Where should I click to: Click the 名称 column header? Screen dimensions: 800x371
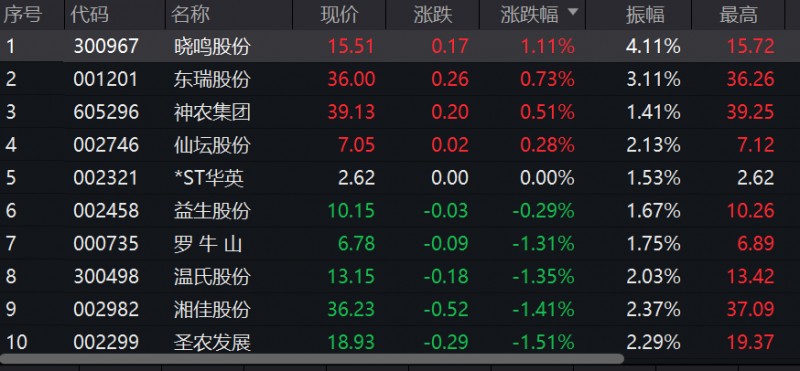pyautogui.click(x=190, y=15)
